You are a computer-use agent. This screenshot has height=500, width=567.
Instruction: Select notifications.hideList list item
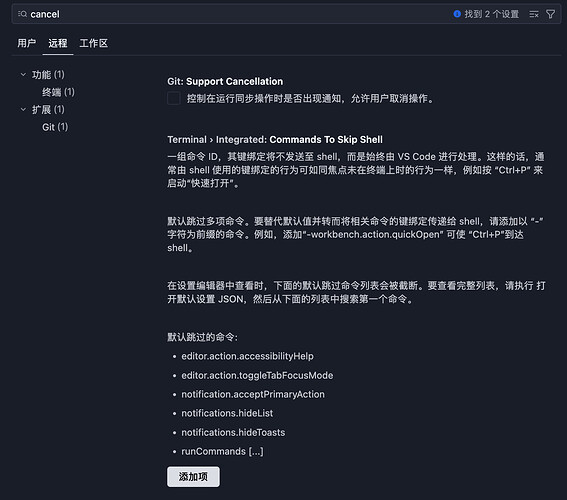(x=227, y=413)
